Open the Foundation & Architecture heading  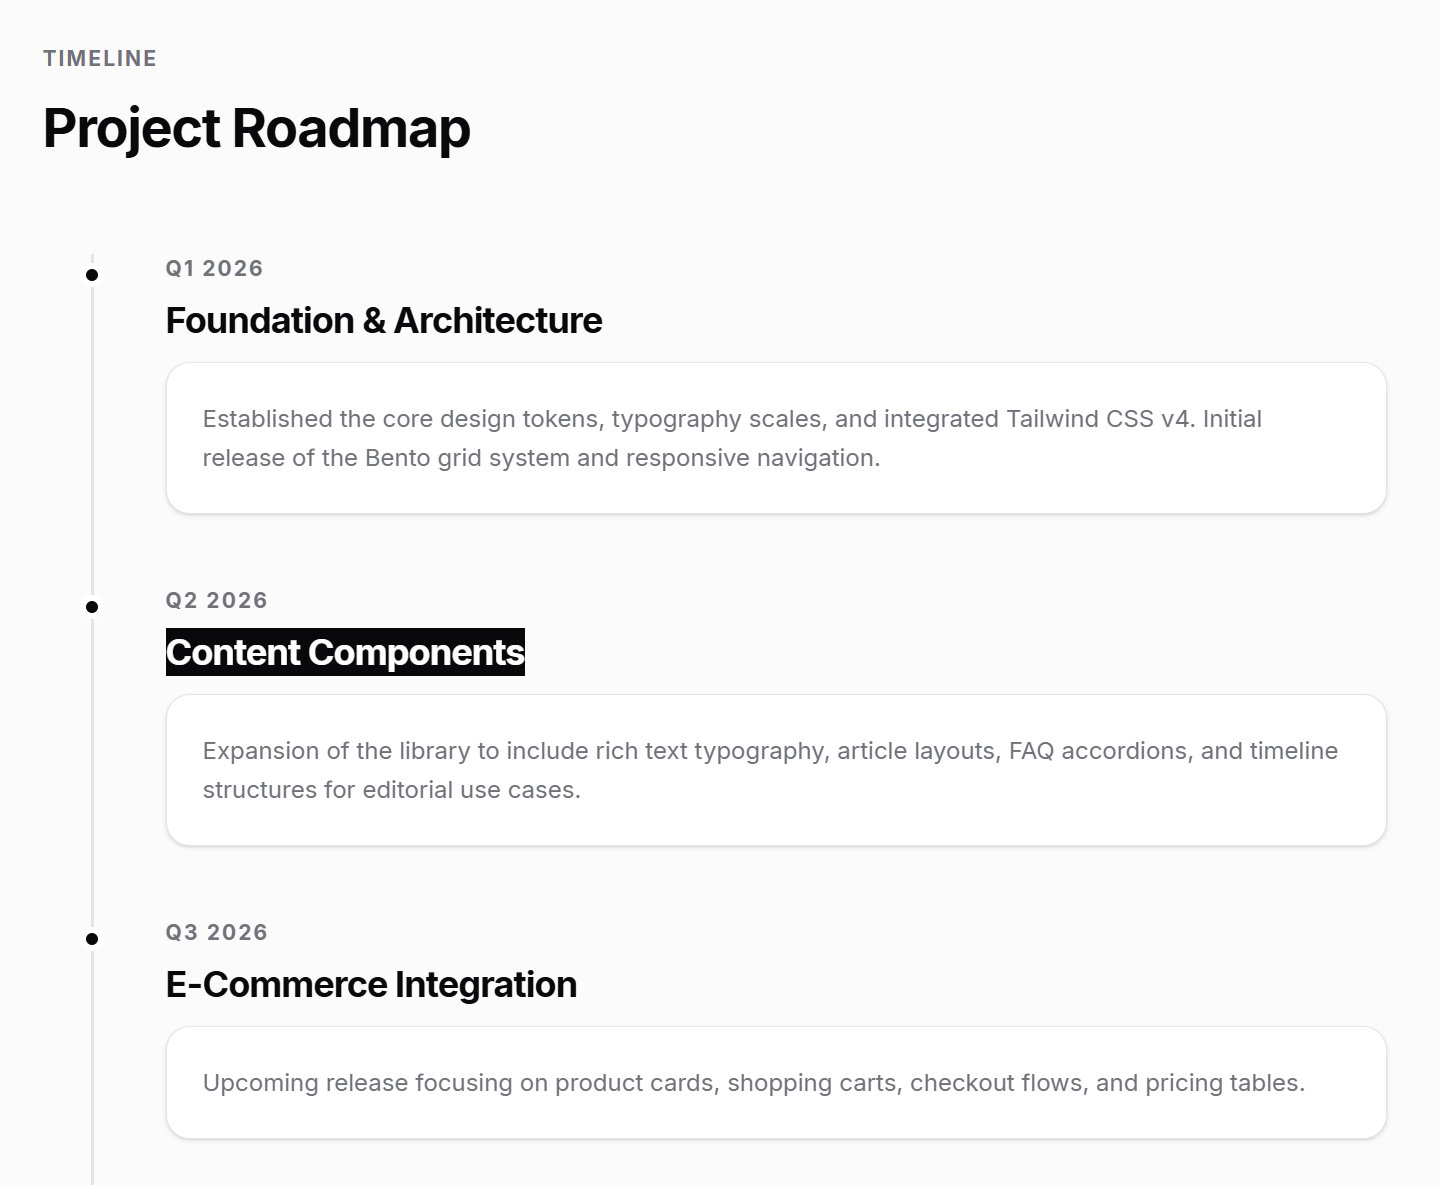384,321
